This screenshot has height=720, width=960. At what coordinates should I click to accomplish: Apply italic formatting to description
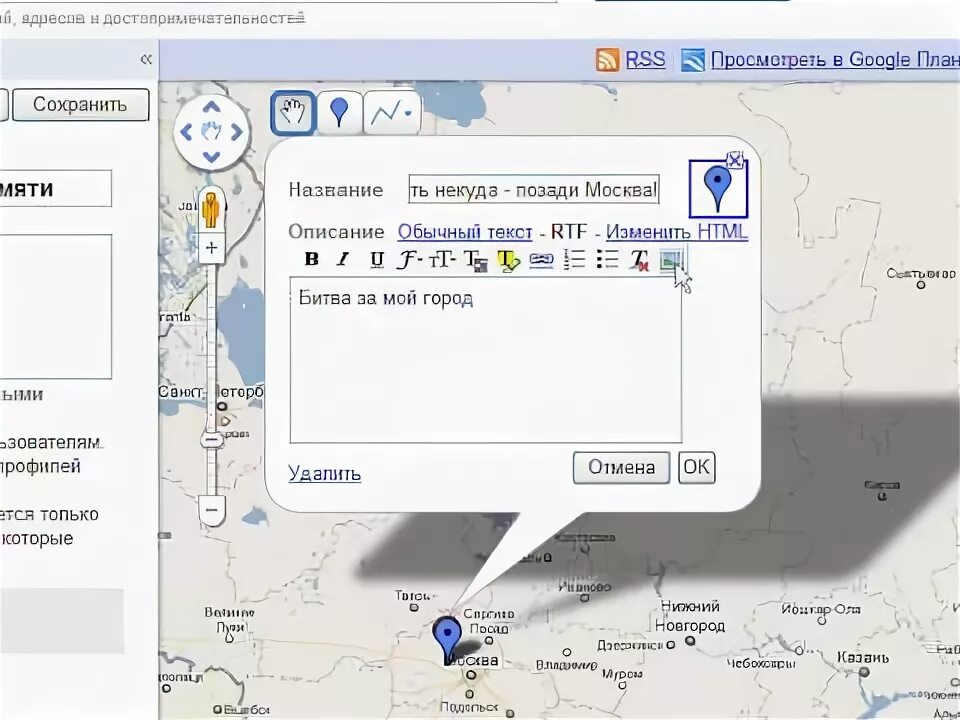pos(343,259)
